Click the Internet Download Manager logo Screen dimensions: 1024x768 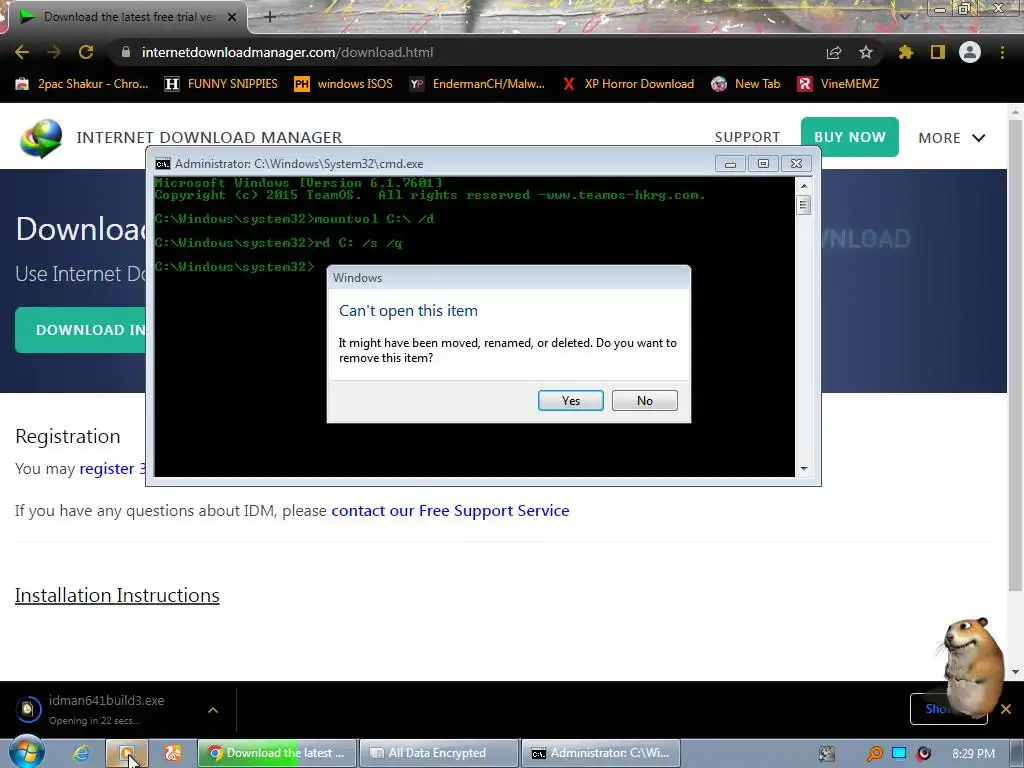coord(41,138)
